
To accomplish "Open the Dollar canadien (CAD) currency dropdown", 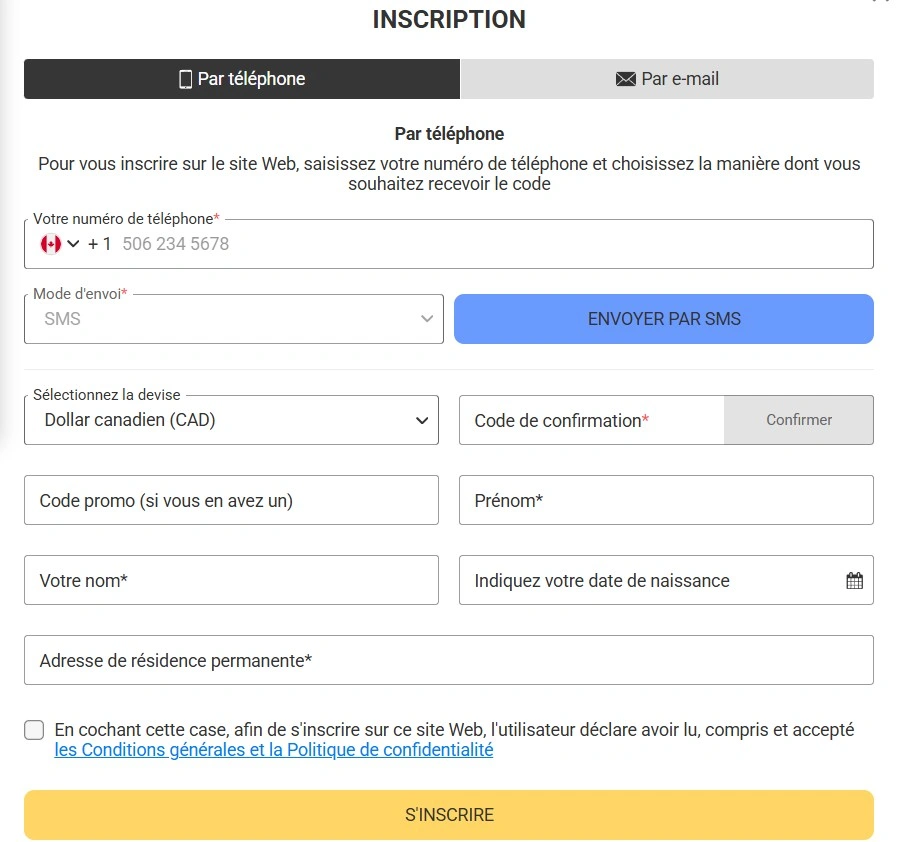I will (231, 420).
